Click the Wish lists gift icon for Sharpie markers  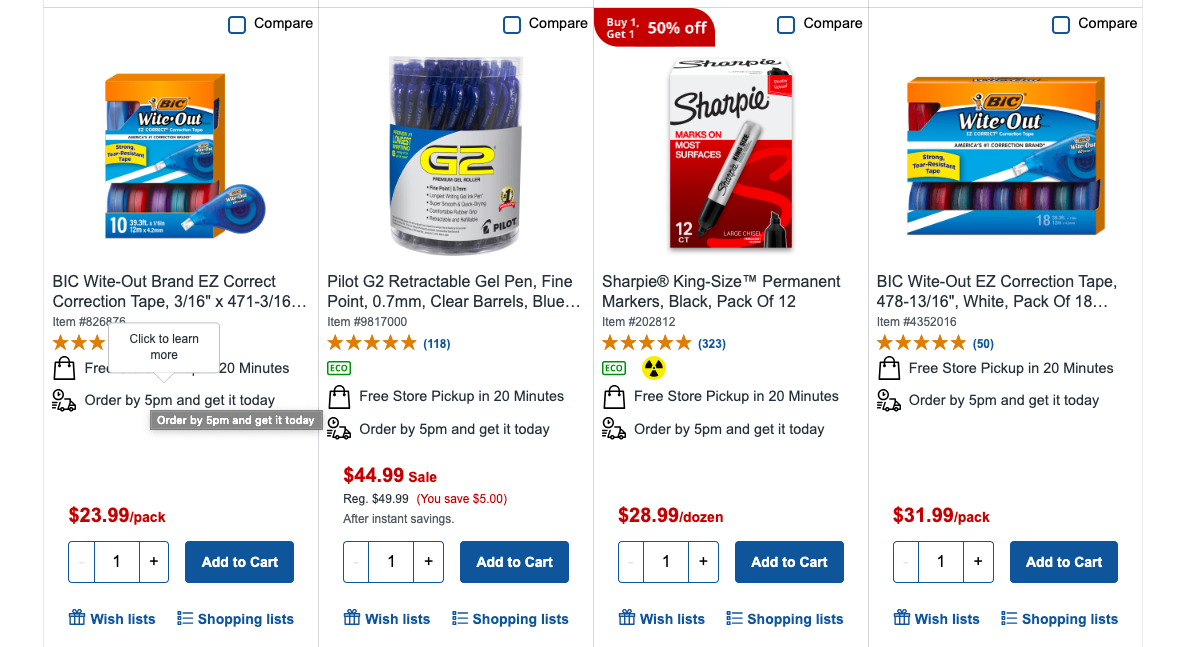pyautogui.click(x=628, y=618)
